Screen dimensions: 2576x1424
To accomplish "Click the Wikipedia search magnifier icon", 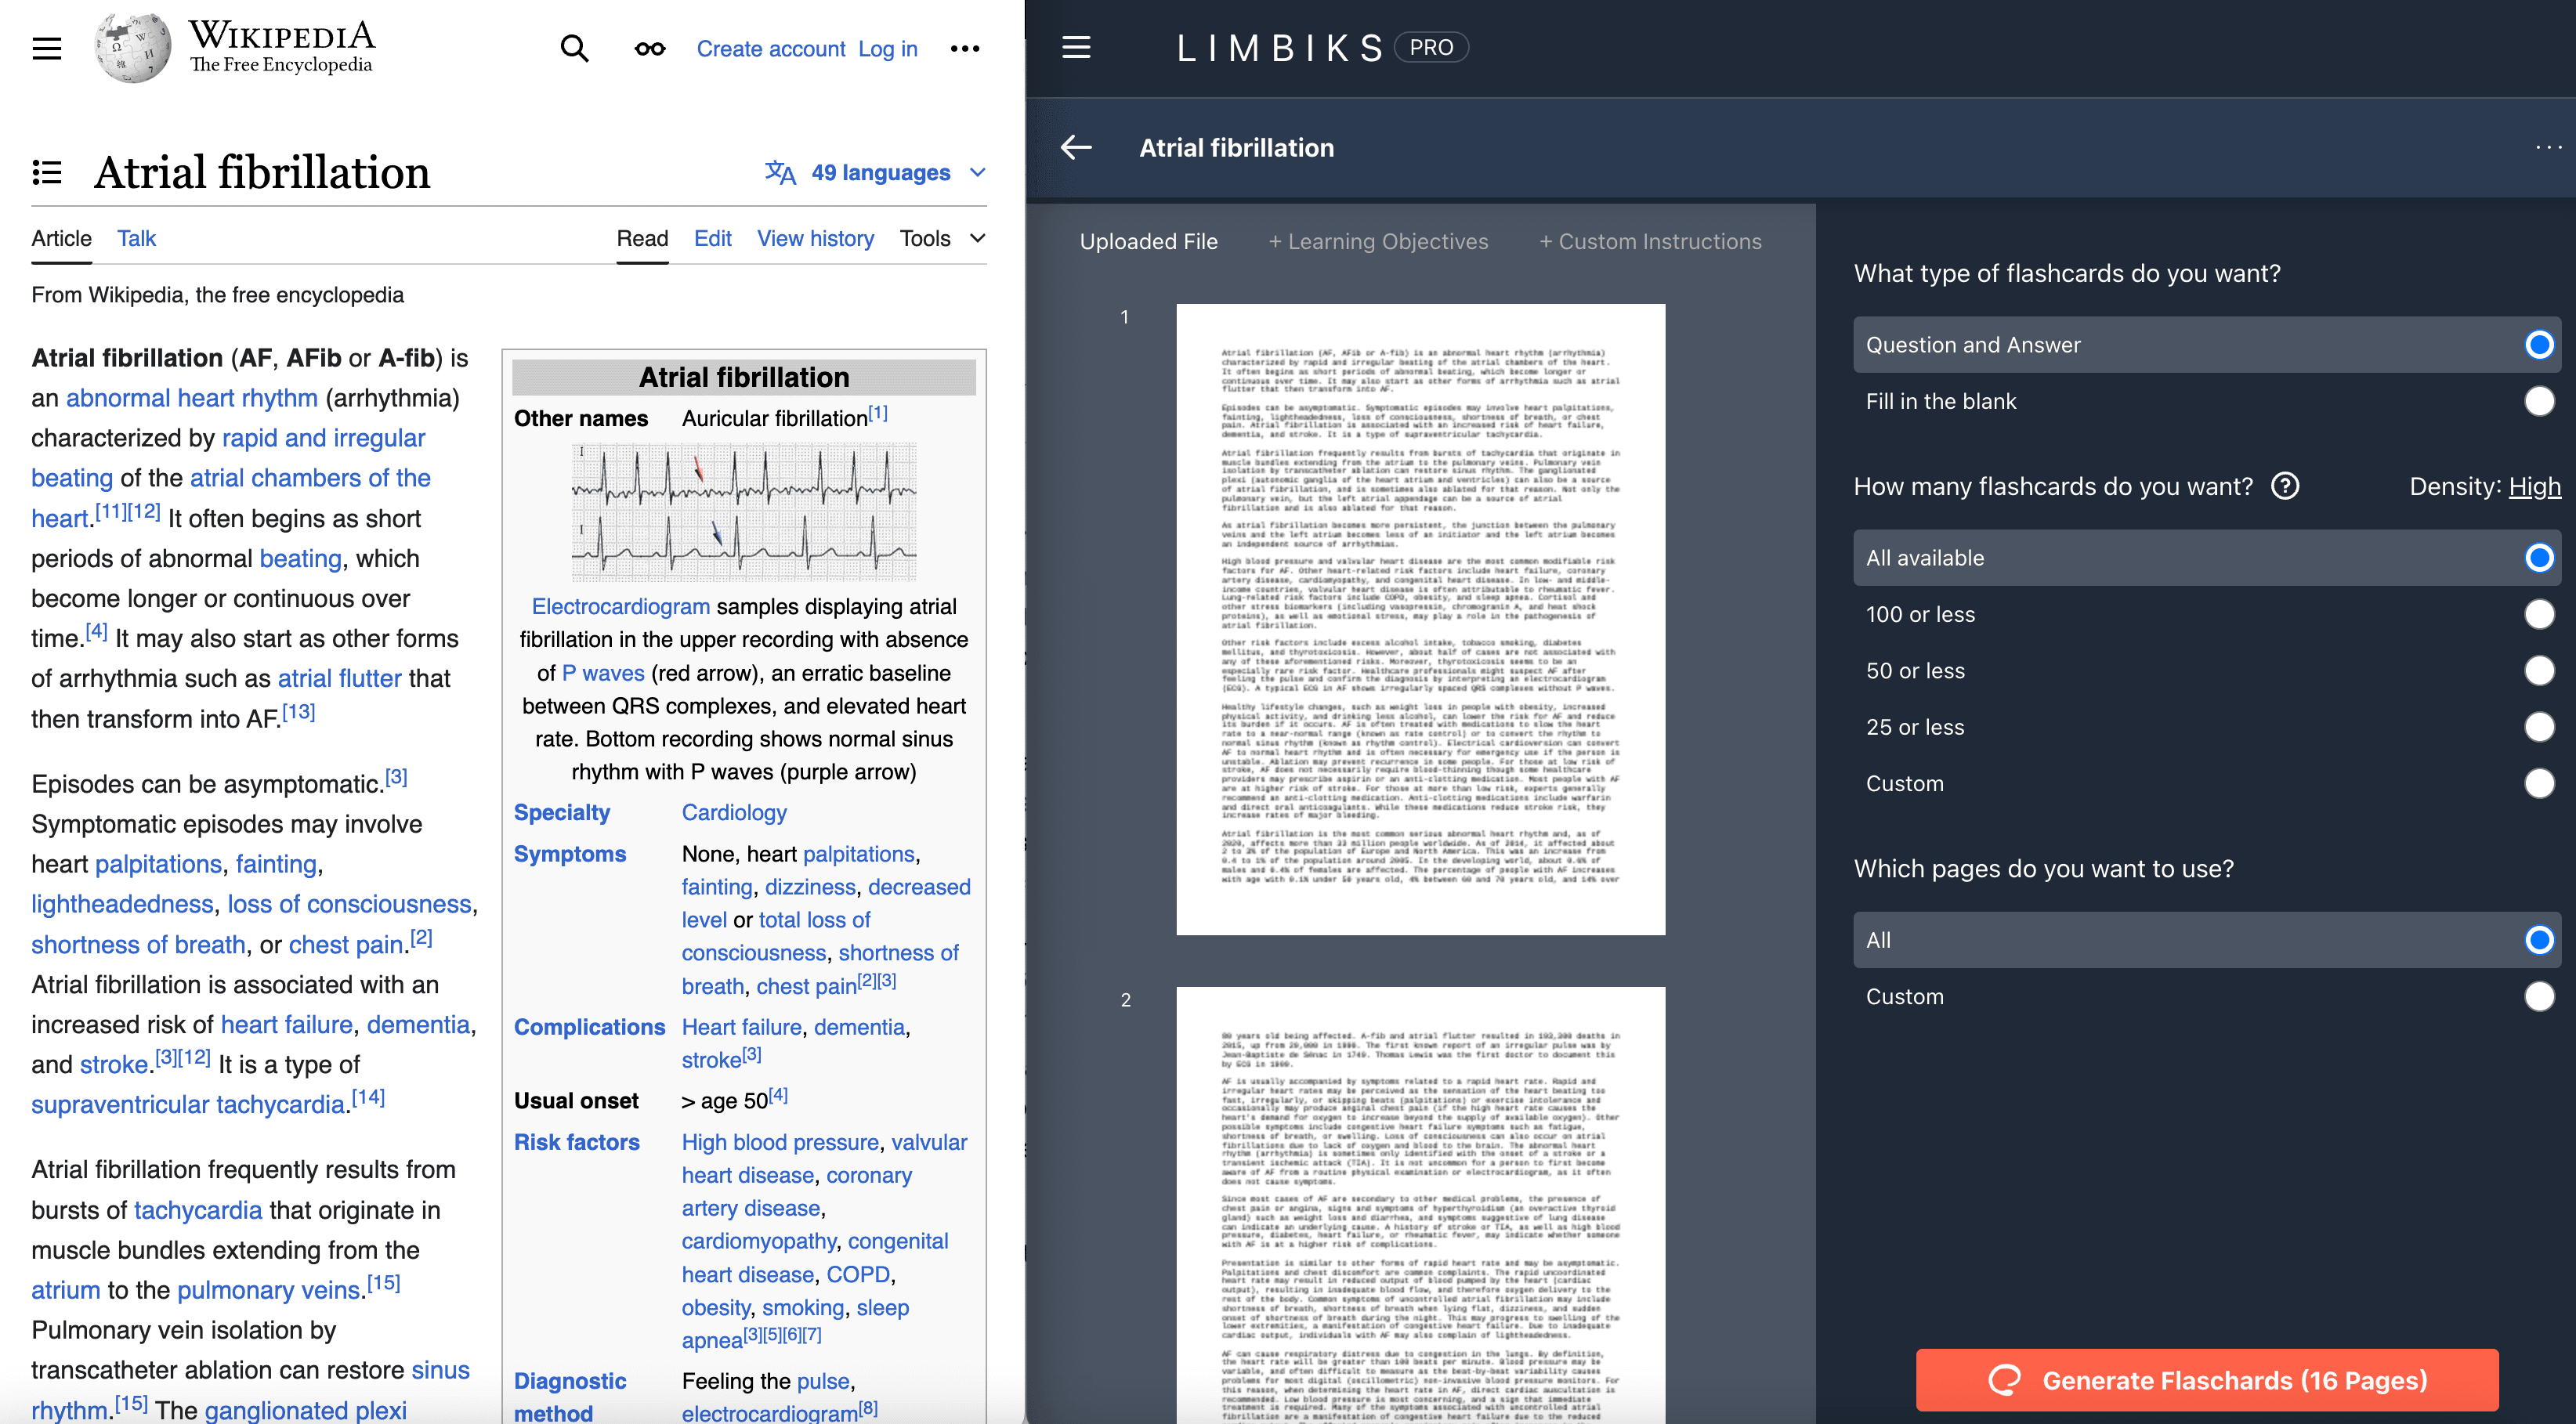I will (574, 48).
